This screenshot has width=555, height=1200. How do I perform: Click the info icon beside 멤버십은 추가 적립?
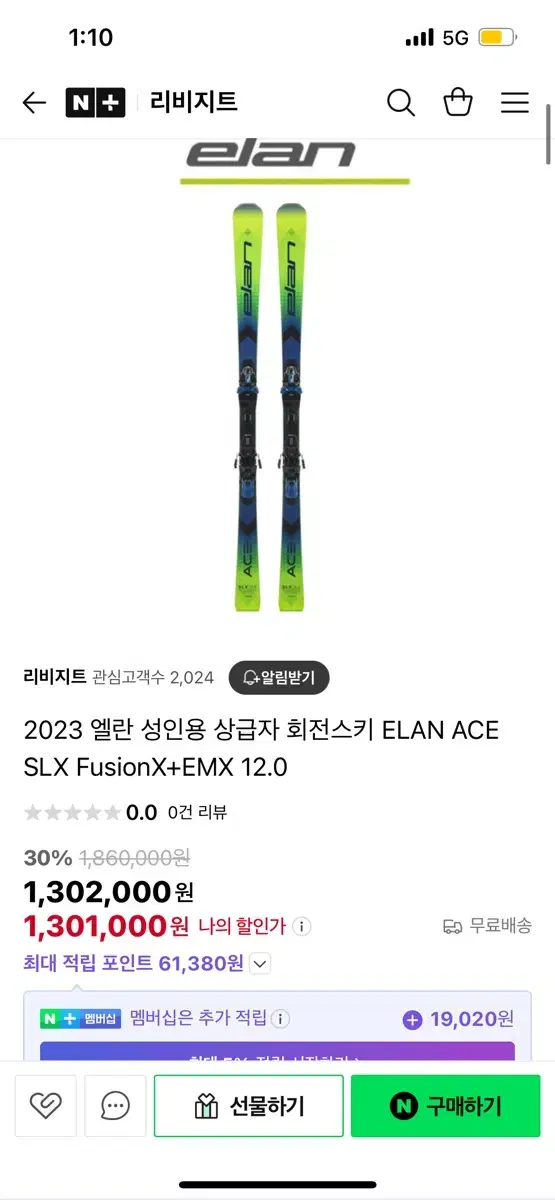coord(281,1019)
